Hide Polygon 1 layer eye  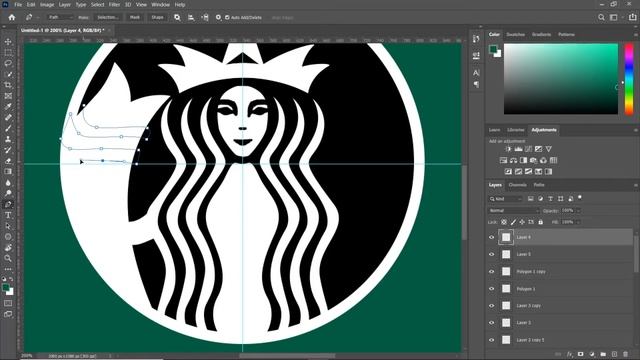[491, 289]
